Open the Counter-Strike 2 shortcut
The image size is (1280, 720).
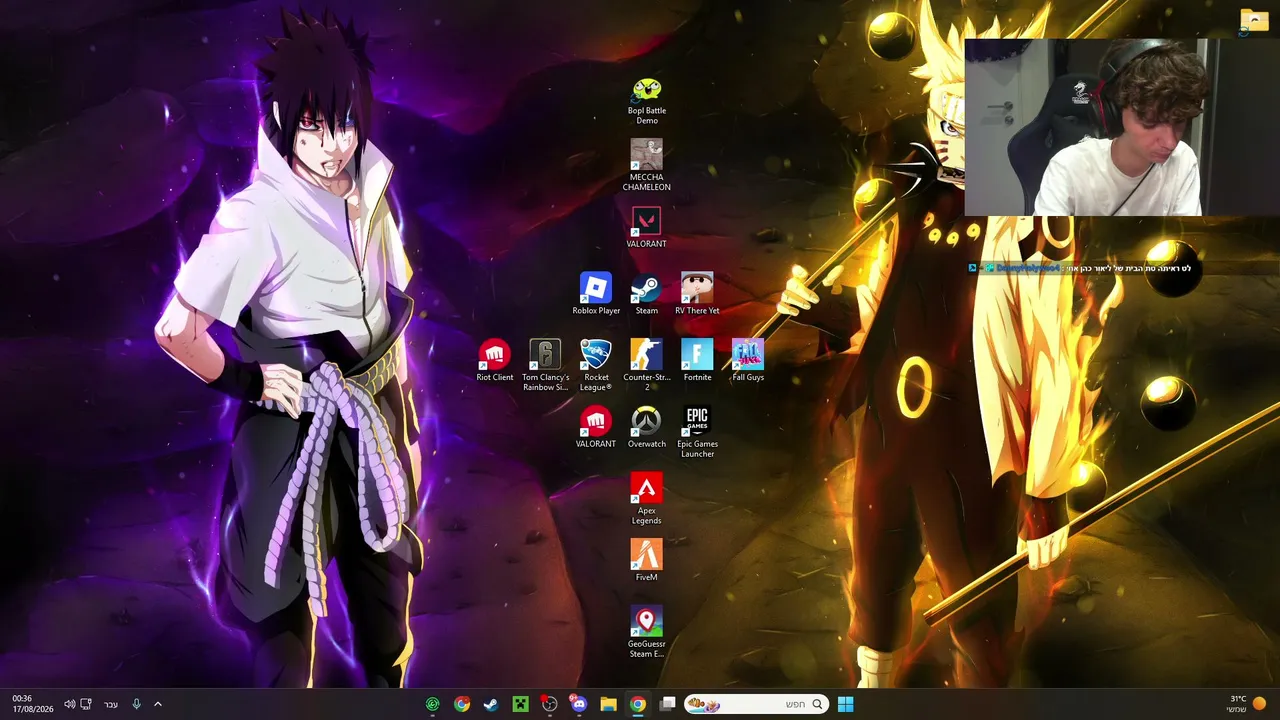[647, 366]
